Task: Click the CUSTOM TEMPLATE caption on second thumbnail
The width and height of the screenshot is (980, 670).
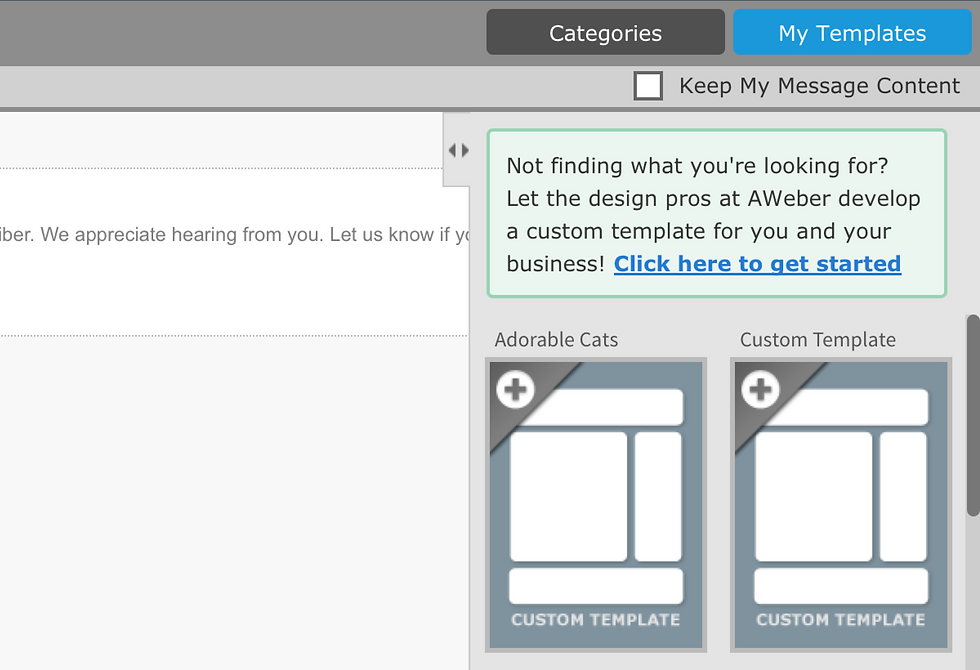Action: pyautogui.click(x=840, y=620)
